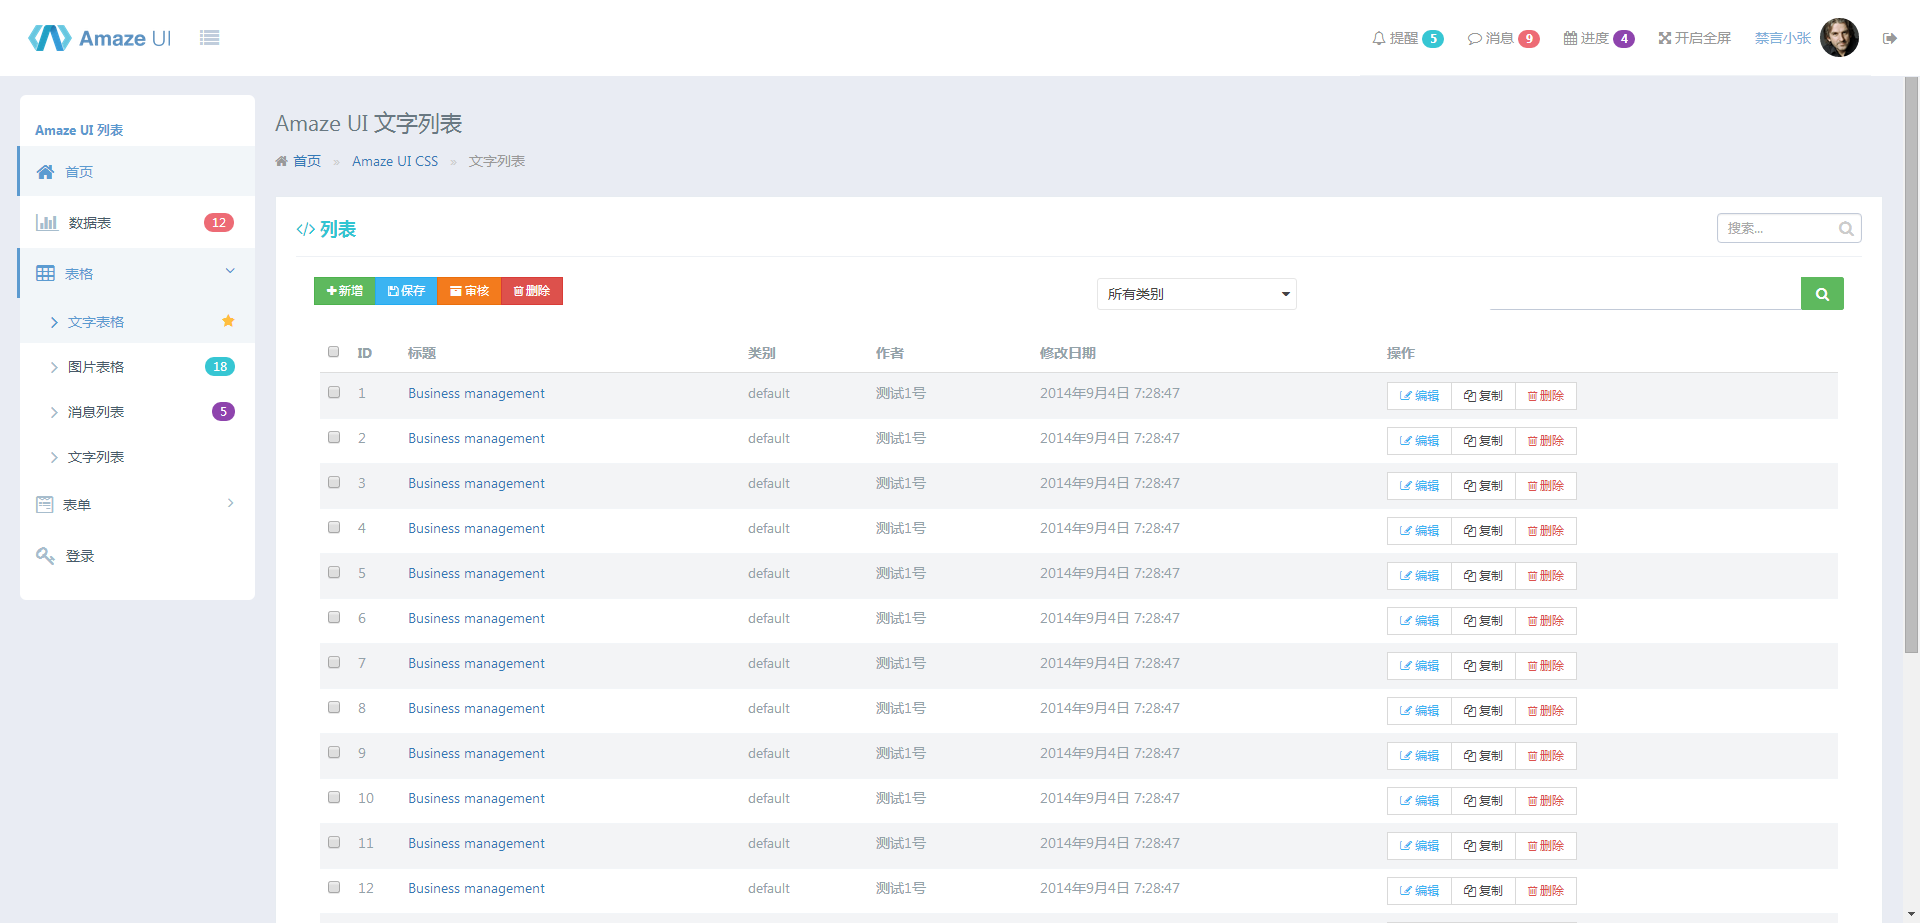
Task: Tick the checkbox for row ID 3
Action: click(x=334, y=482)
